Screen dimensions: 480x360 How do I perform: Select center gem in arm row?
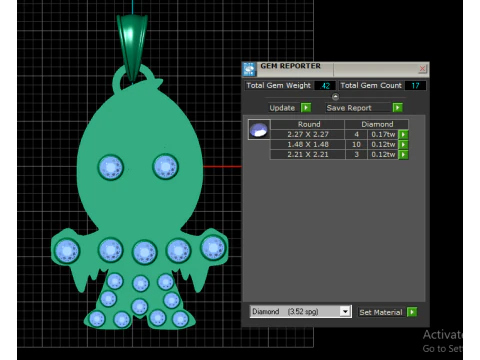coord(144,252)
